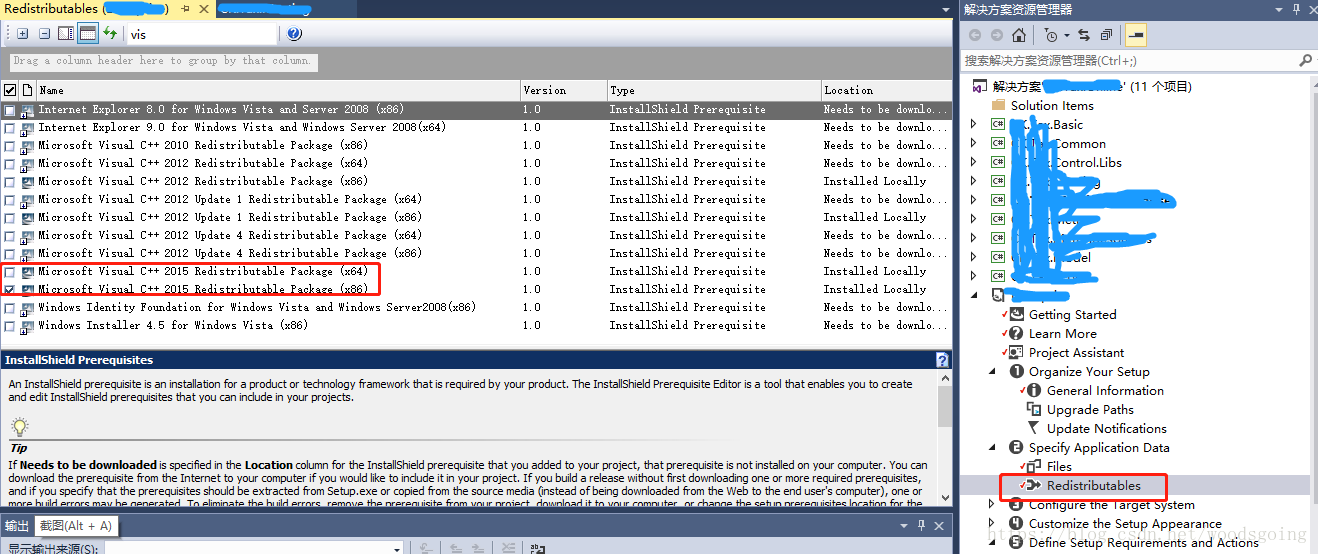
Task: Toggle the group box view icon
Action: 88,34
